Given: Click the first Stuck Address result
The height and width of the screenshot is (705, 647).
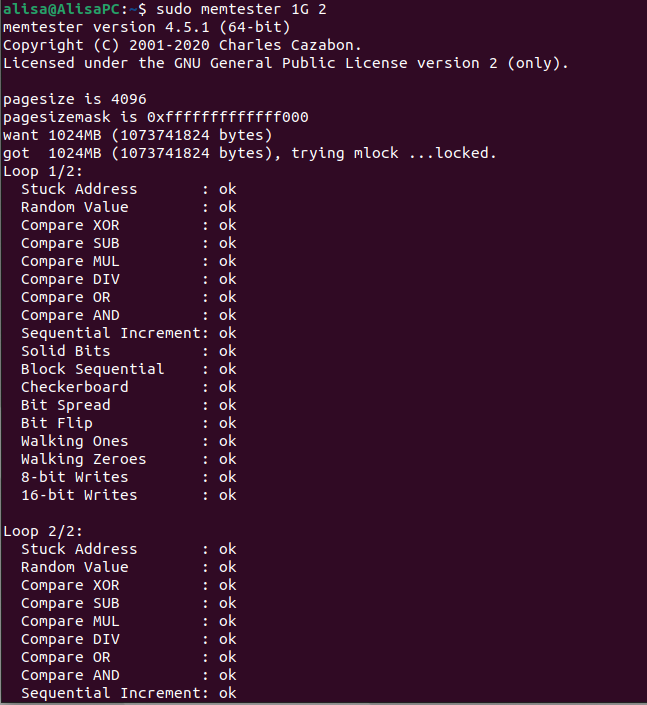Looking at the screenshot, I should [x=129, y=189].
